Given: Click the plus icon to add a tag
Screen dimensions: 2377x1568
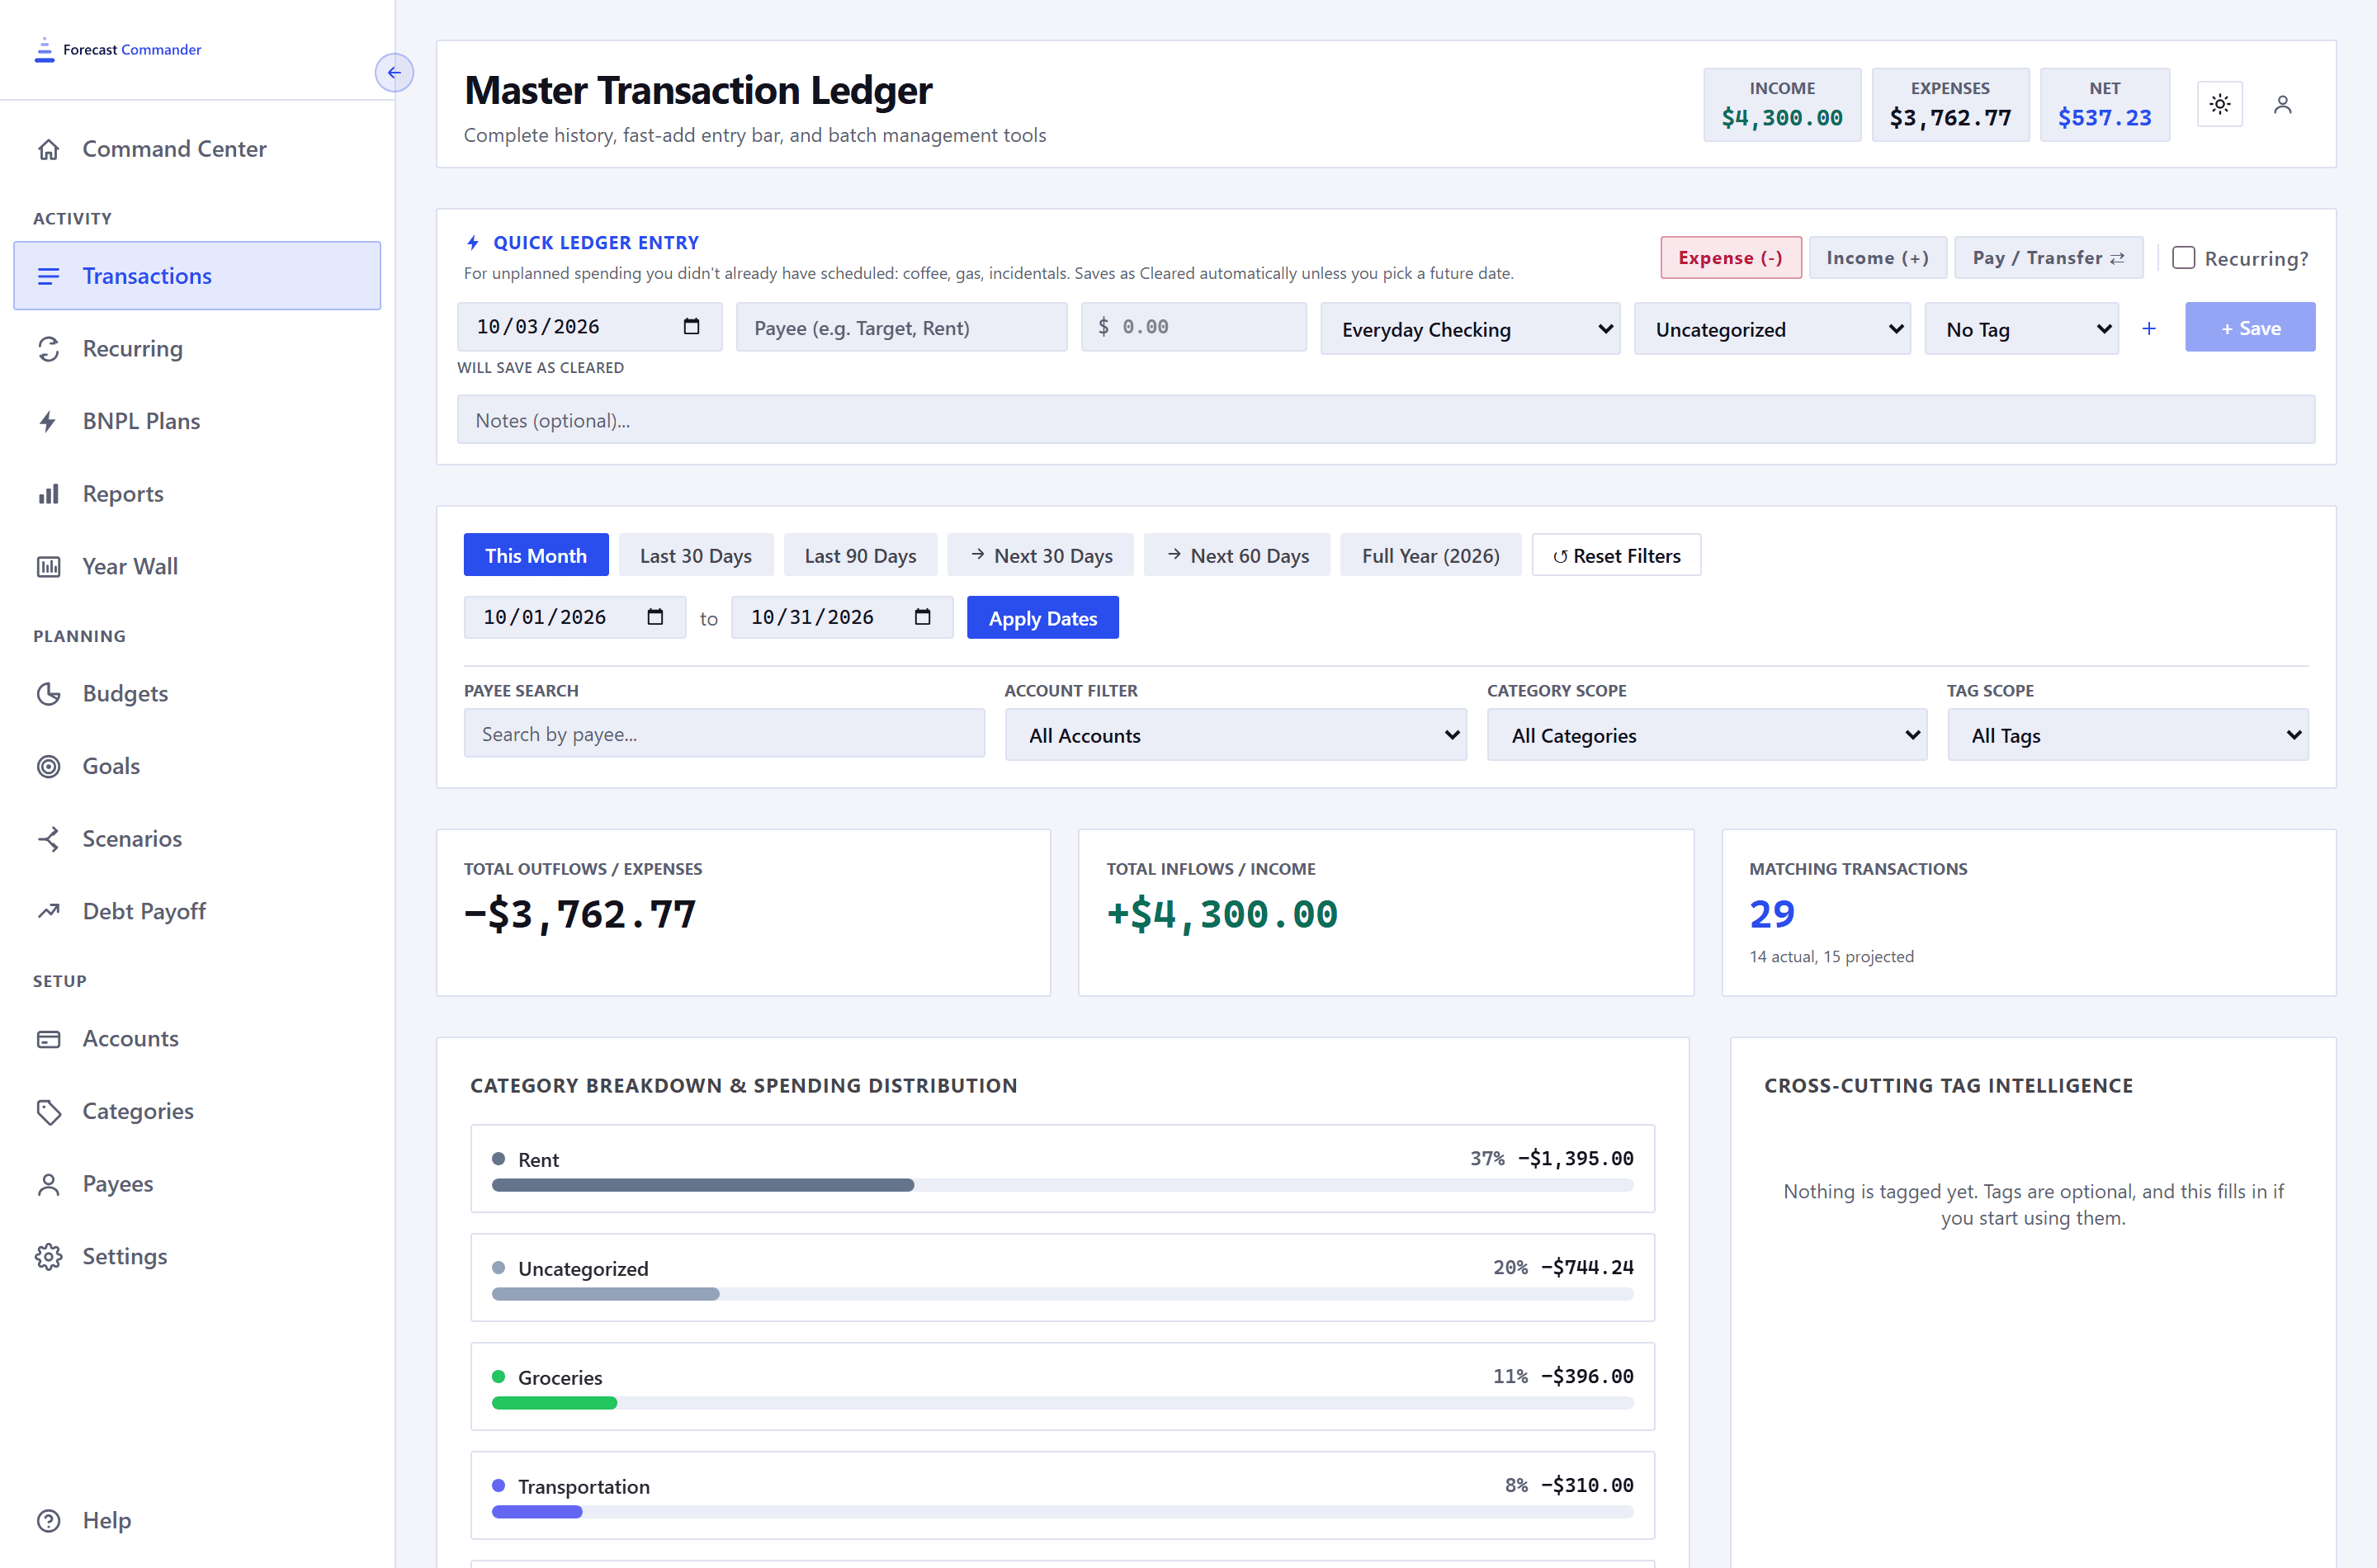Looking at the screenshot, I should (x=2149, y=328).
